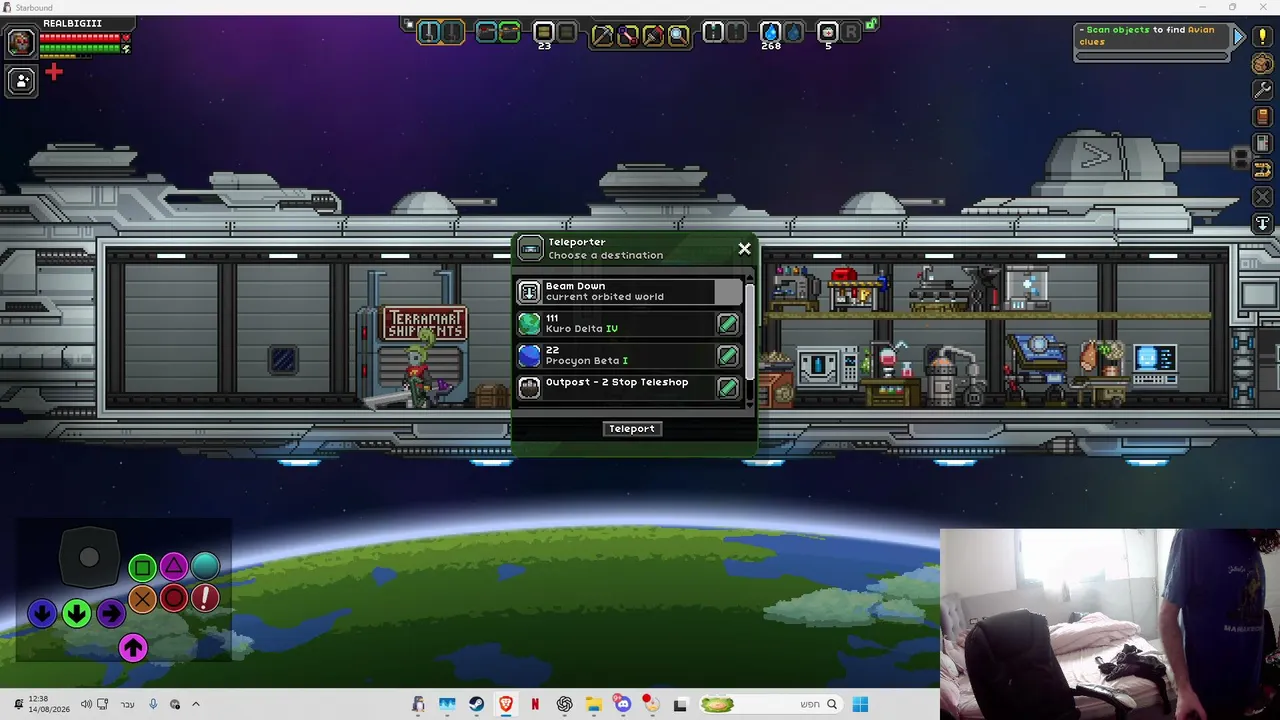Click the red circle overlay button

(x=174, y=599)
